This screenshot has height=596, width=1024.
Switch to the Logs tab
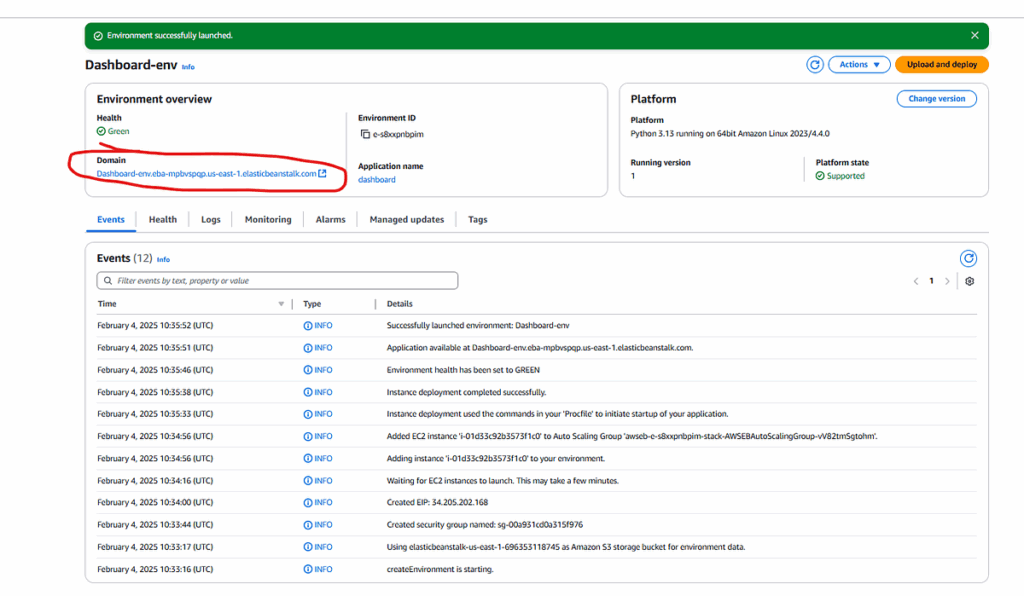tap(210, 219)
